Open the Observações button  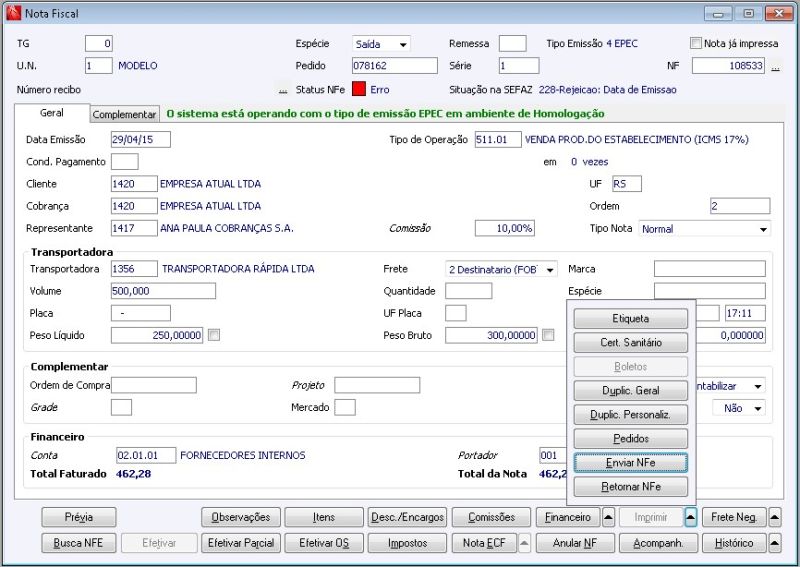point(241,517)
